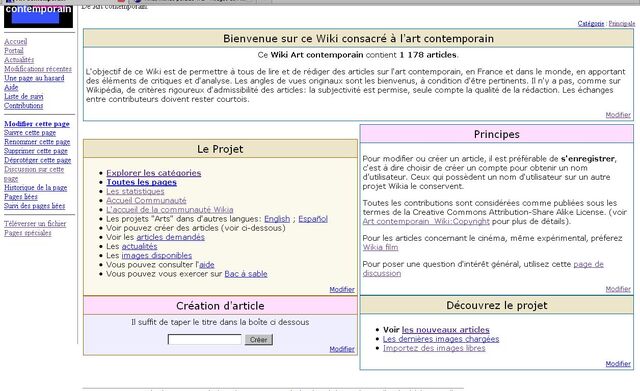Open the actualités link in Le Projet
This screenshot has height=391, width=640.
point(139,247)
